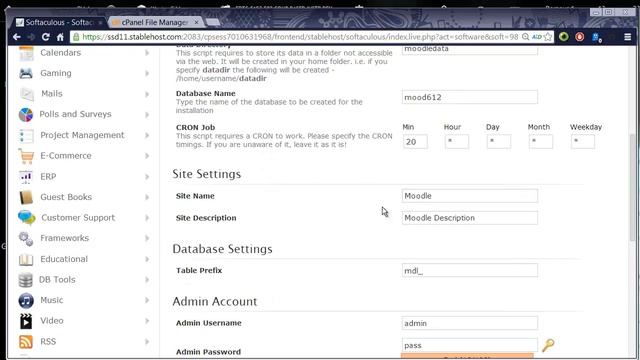Click the DB Tools database icon
Screen dimensions: 640x360
pos(25,280)
